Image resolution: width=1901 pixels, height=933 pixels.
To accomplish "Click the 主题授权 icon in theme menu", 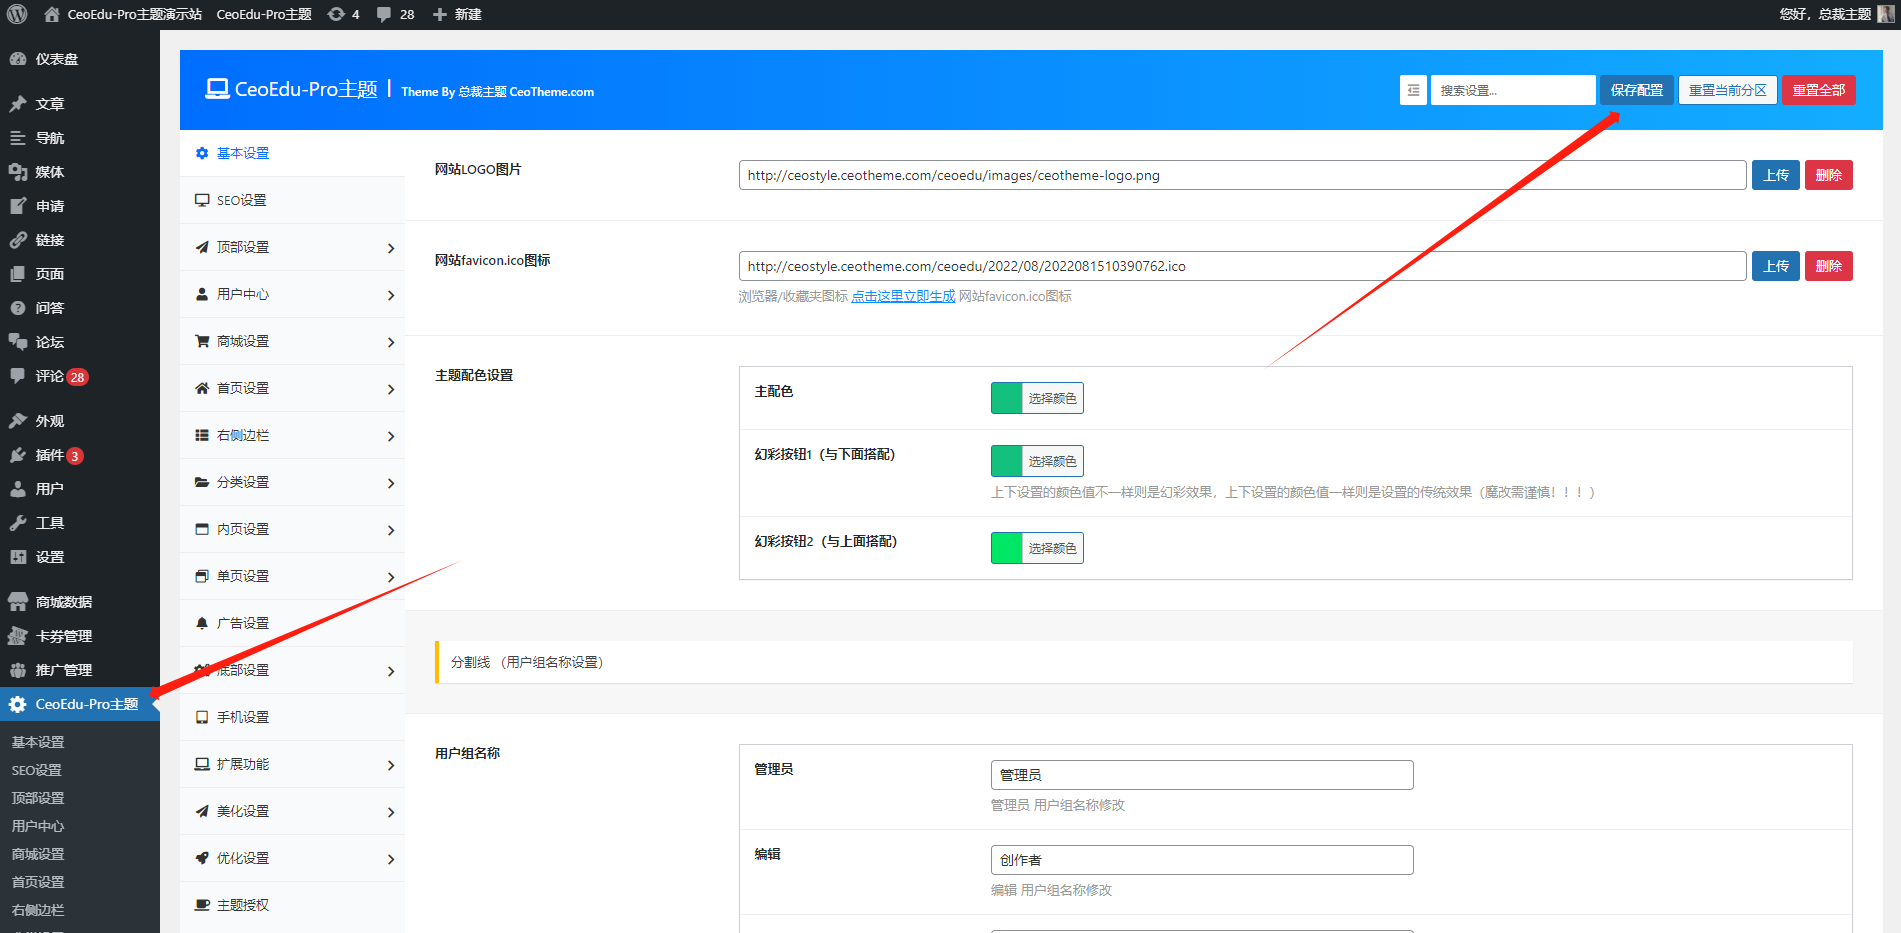I will pyautogui.click(x=202, y=905).
